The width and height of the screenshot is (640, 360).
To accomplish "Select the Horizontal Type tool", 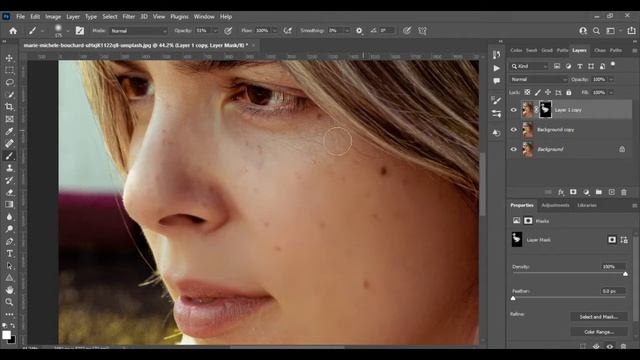I will pos(9,253).
